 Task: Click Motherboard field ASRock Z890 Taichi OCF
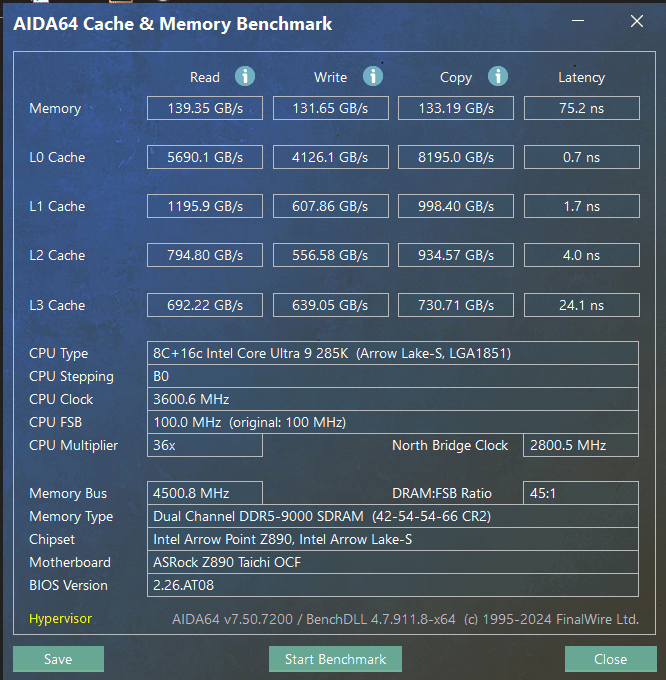[392, 562]
